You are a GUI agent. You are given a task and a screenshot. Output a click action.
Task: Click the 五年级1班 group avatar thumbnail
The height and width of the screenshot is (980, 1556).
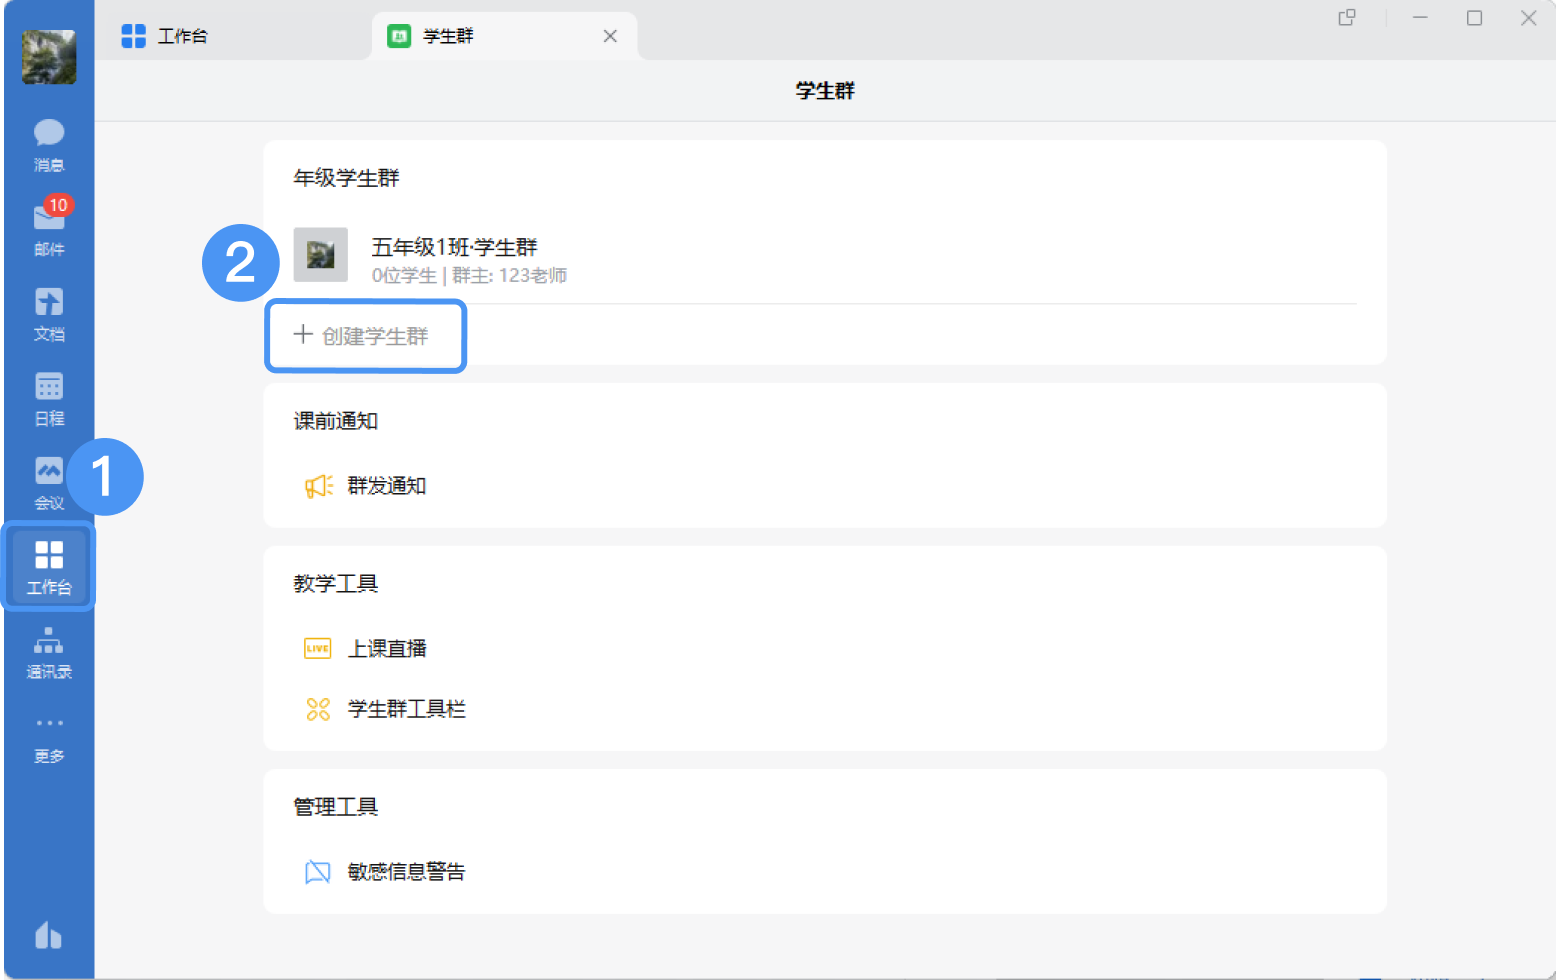point(320,255)
